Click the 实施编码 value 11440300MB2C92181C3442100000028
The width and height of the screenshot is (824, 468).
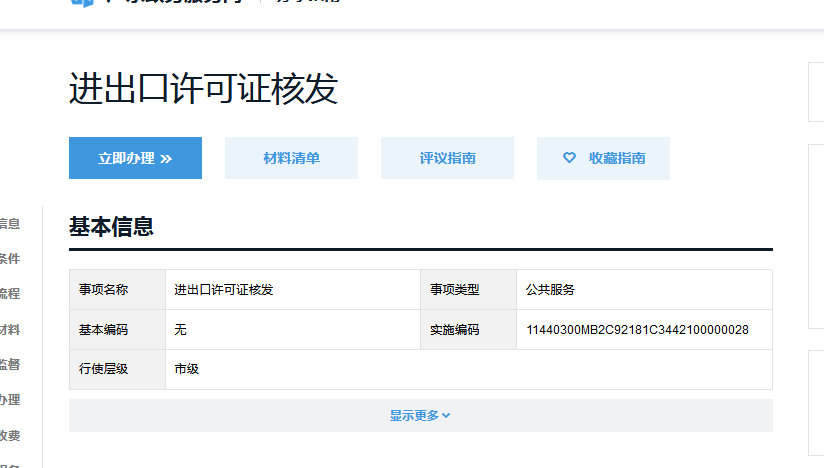coord(637,330)
